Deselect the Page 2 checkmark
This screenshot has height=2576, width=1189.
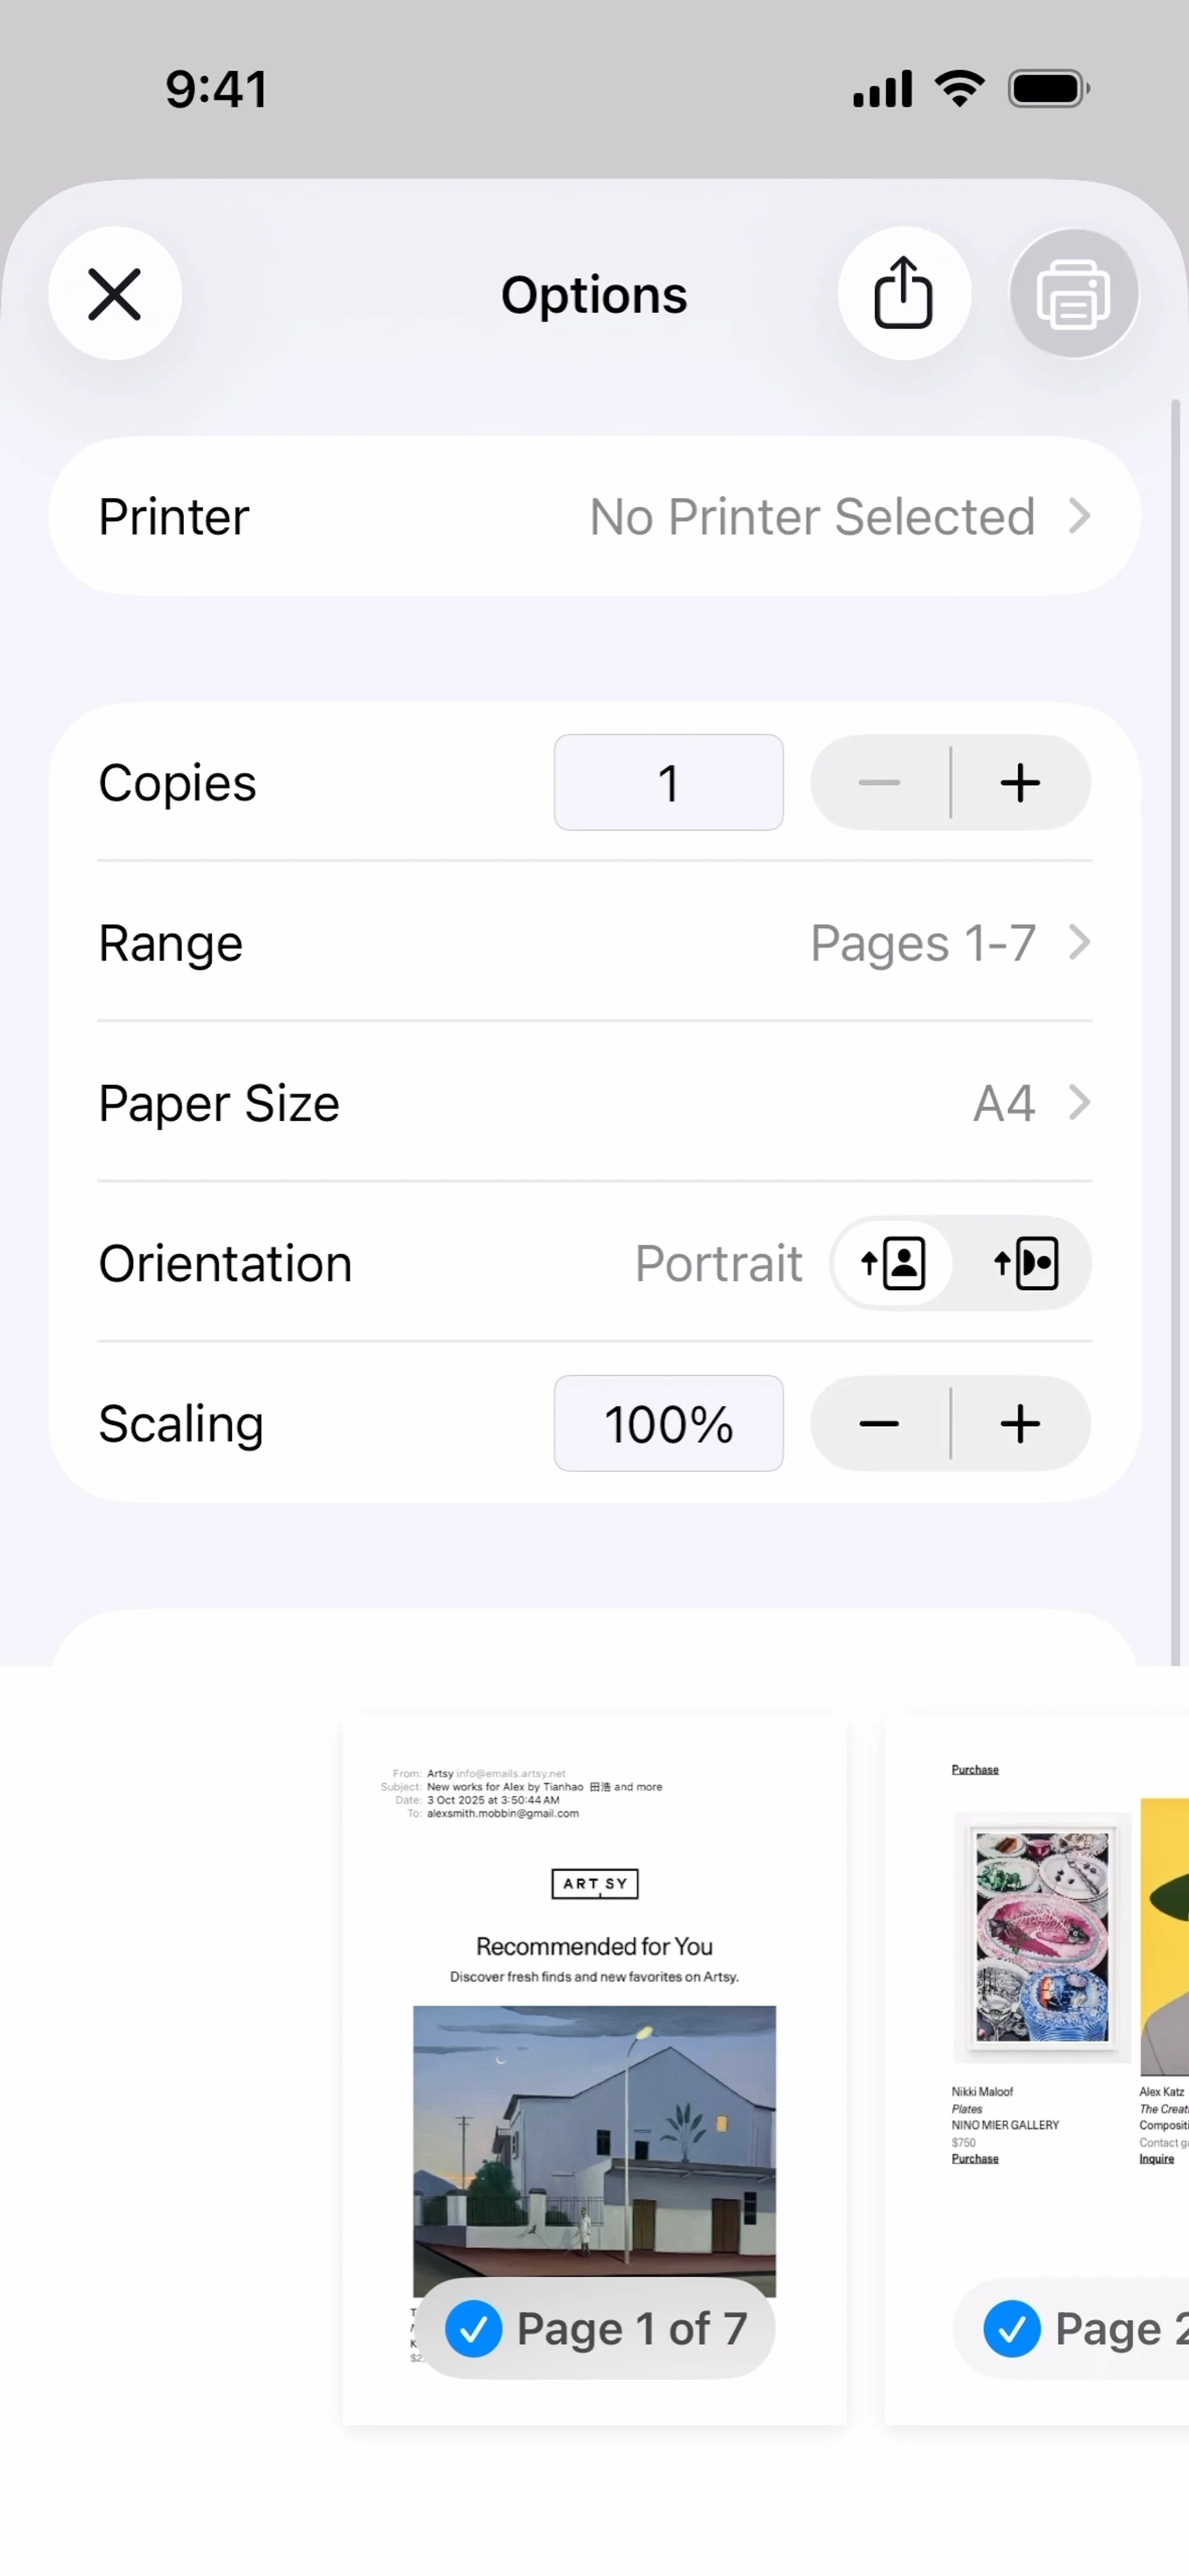1011,2328
